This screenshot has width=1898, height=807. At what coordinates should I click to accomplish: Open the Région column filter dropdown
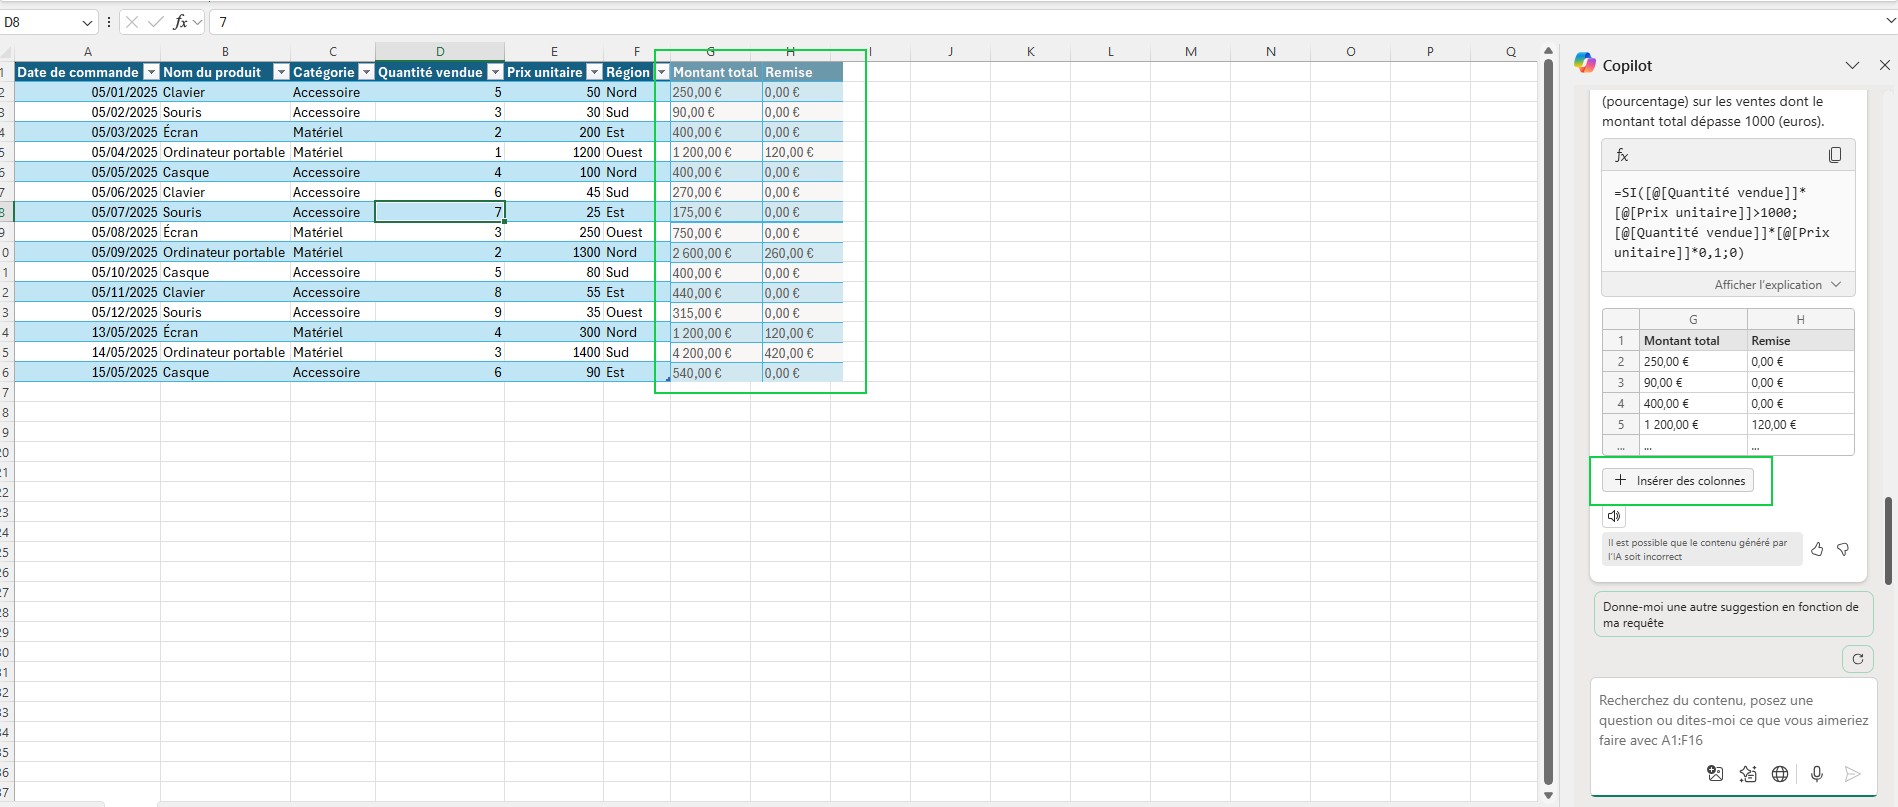[x=661, y=72]
